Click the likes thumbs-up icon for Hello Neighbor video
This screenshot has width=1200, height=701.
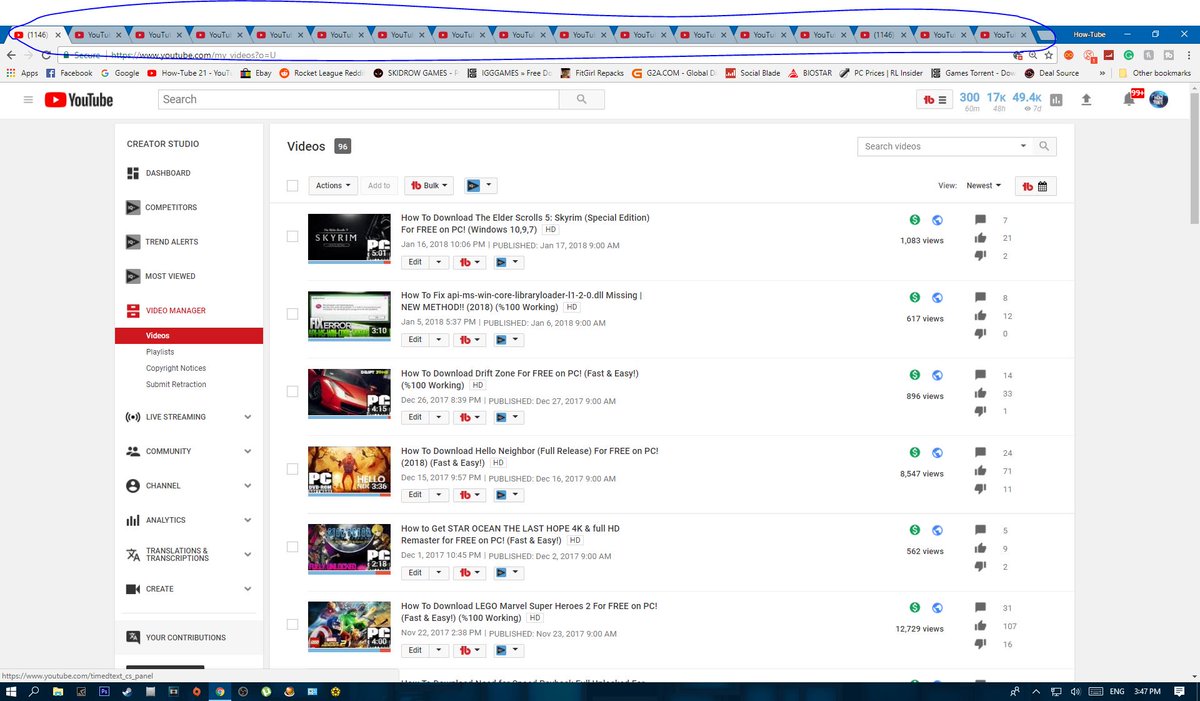tap(980, 471)
